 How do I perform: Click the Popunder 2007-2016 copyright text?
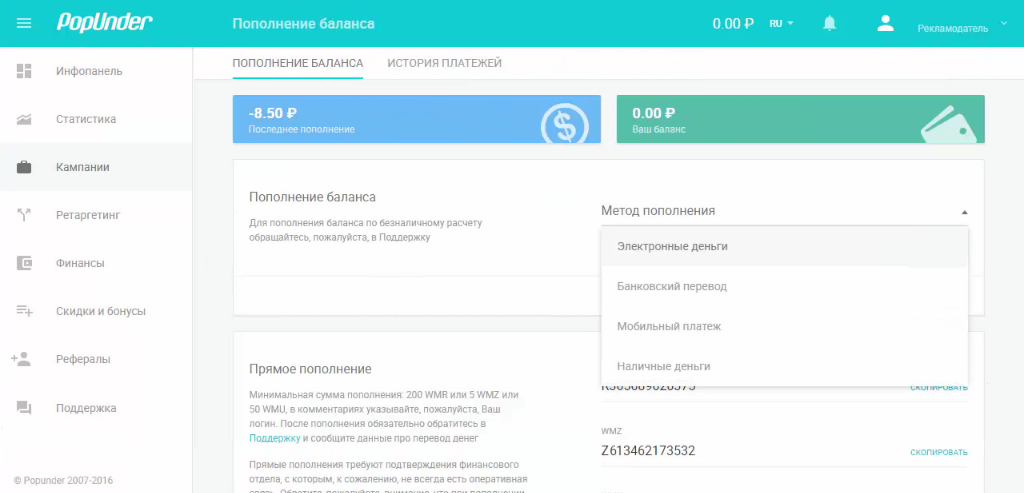(63, 480)
